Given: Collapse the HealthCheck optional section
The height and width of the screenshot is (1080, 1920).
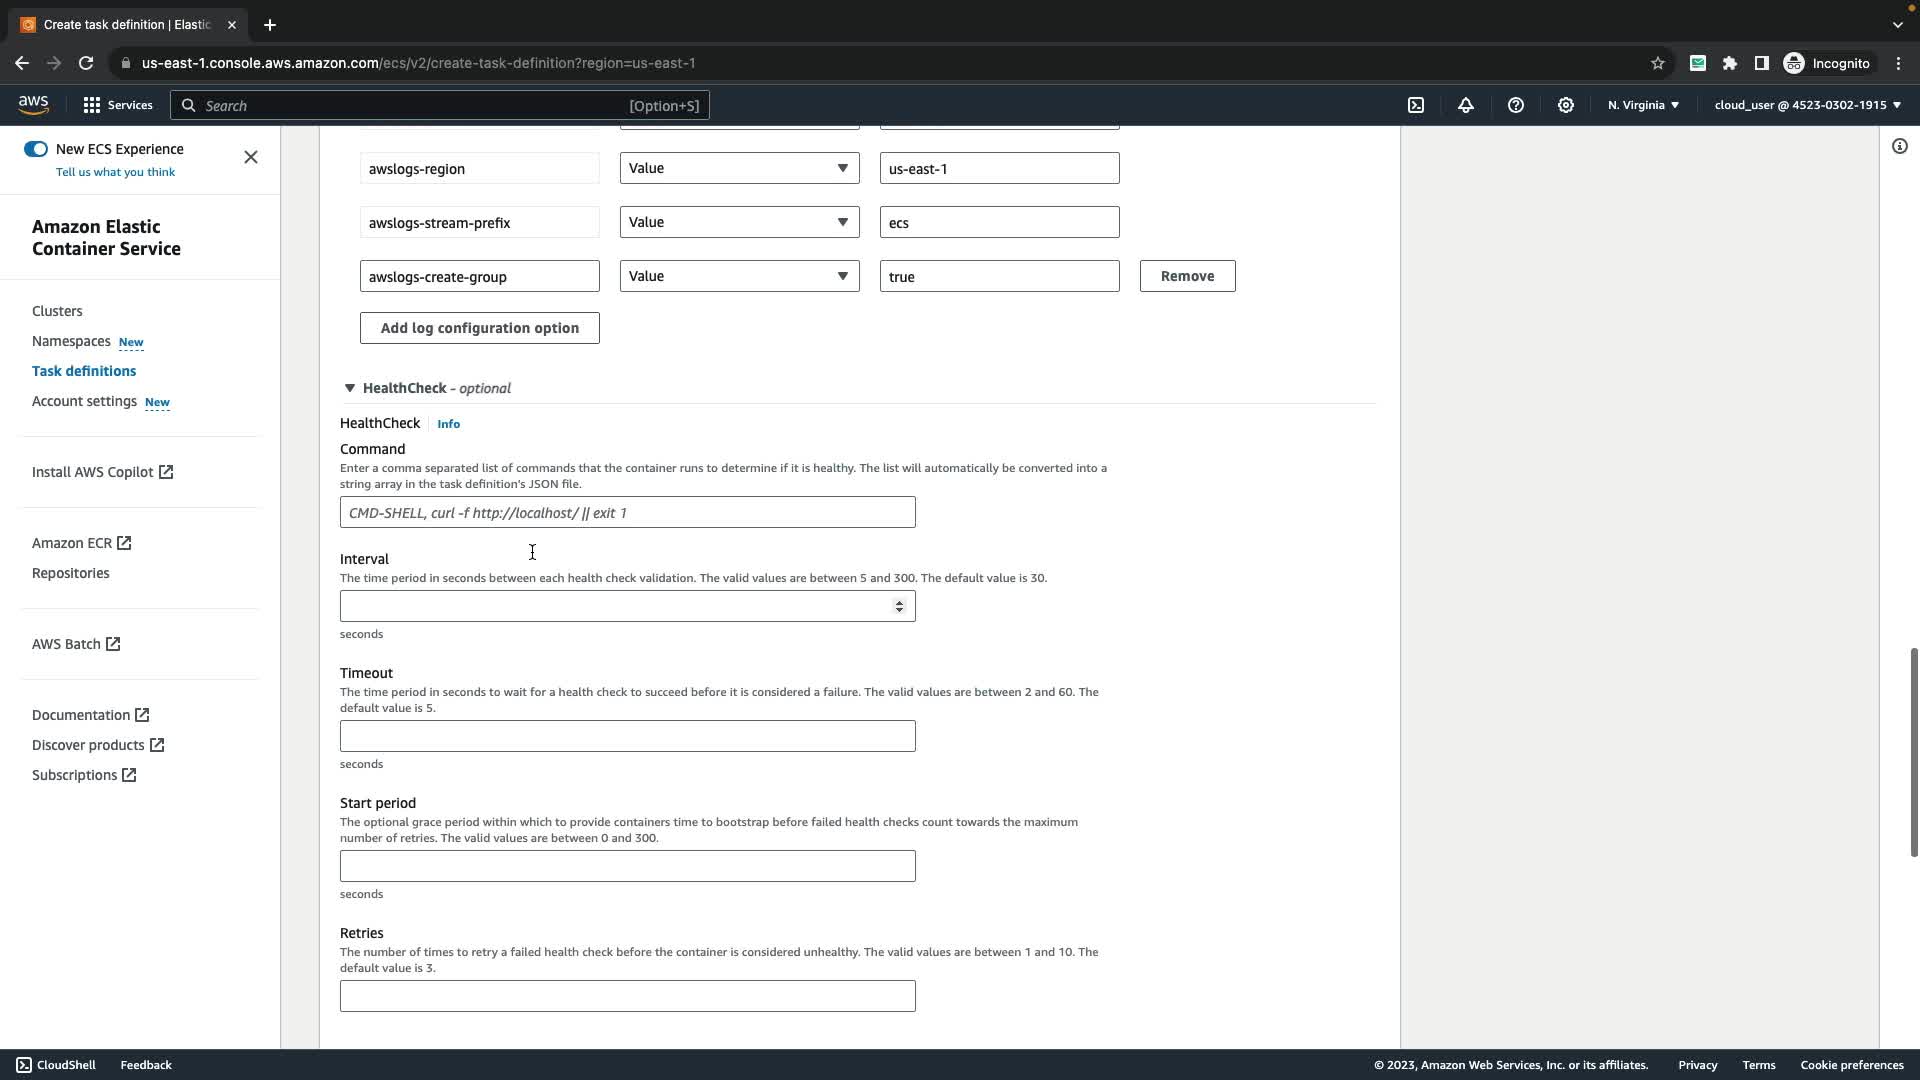Looking at the screenshot, I should [350, 388].
